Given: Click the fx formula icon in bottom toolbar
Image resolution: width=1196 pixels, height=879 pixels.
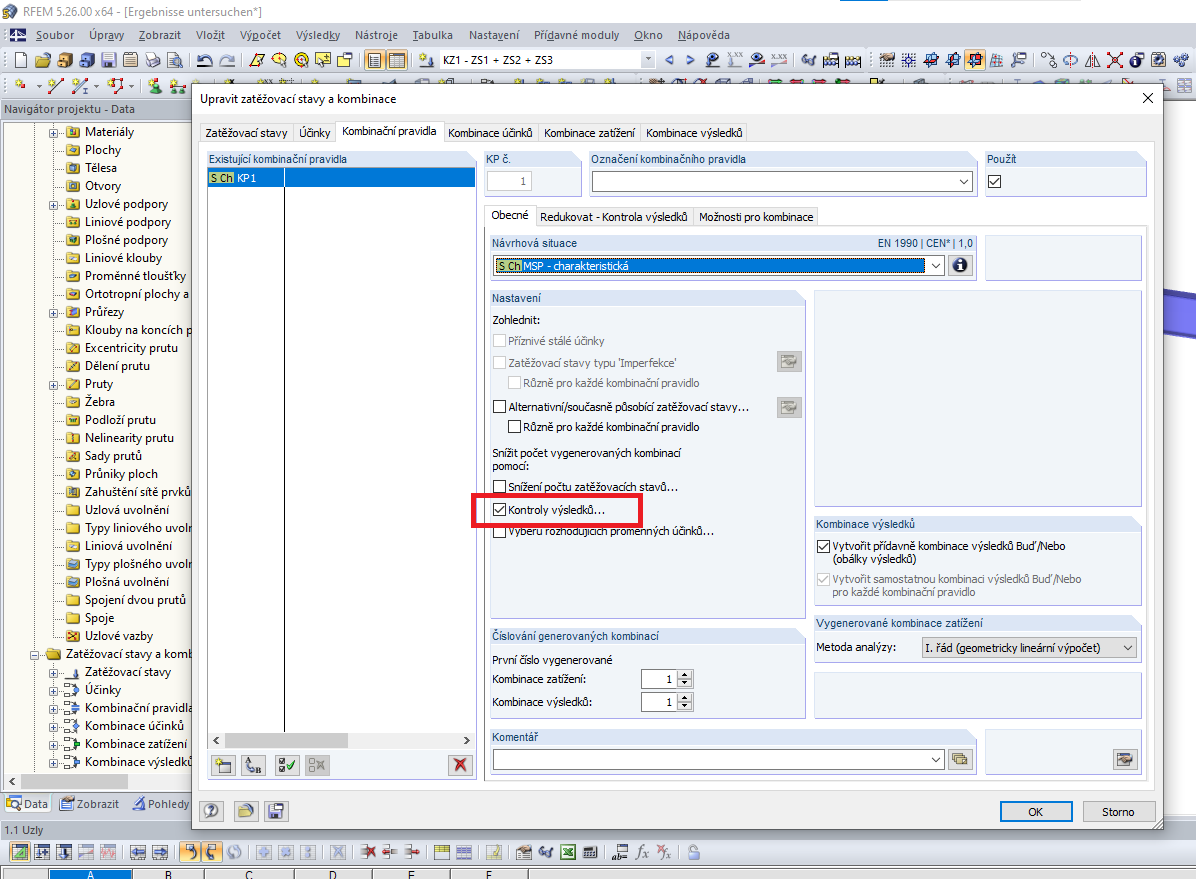Looking at the screenshot, I should coord(642,852).
